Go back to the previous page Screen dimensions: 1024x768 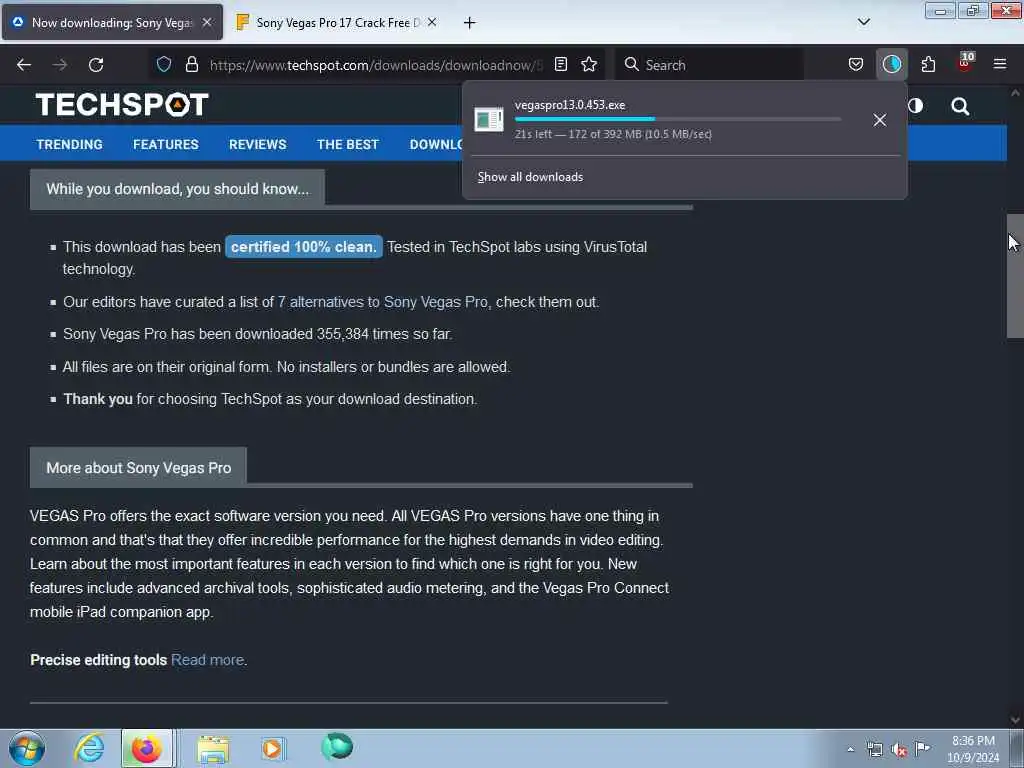pyautogui.click(x=24, y=65)
